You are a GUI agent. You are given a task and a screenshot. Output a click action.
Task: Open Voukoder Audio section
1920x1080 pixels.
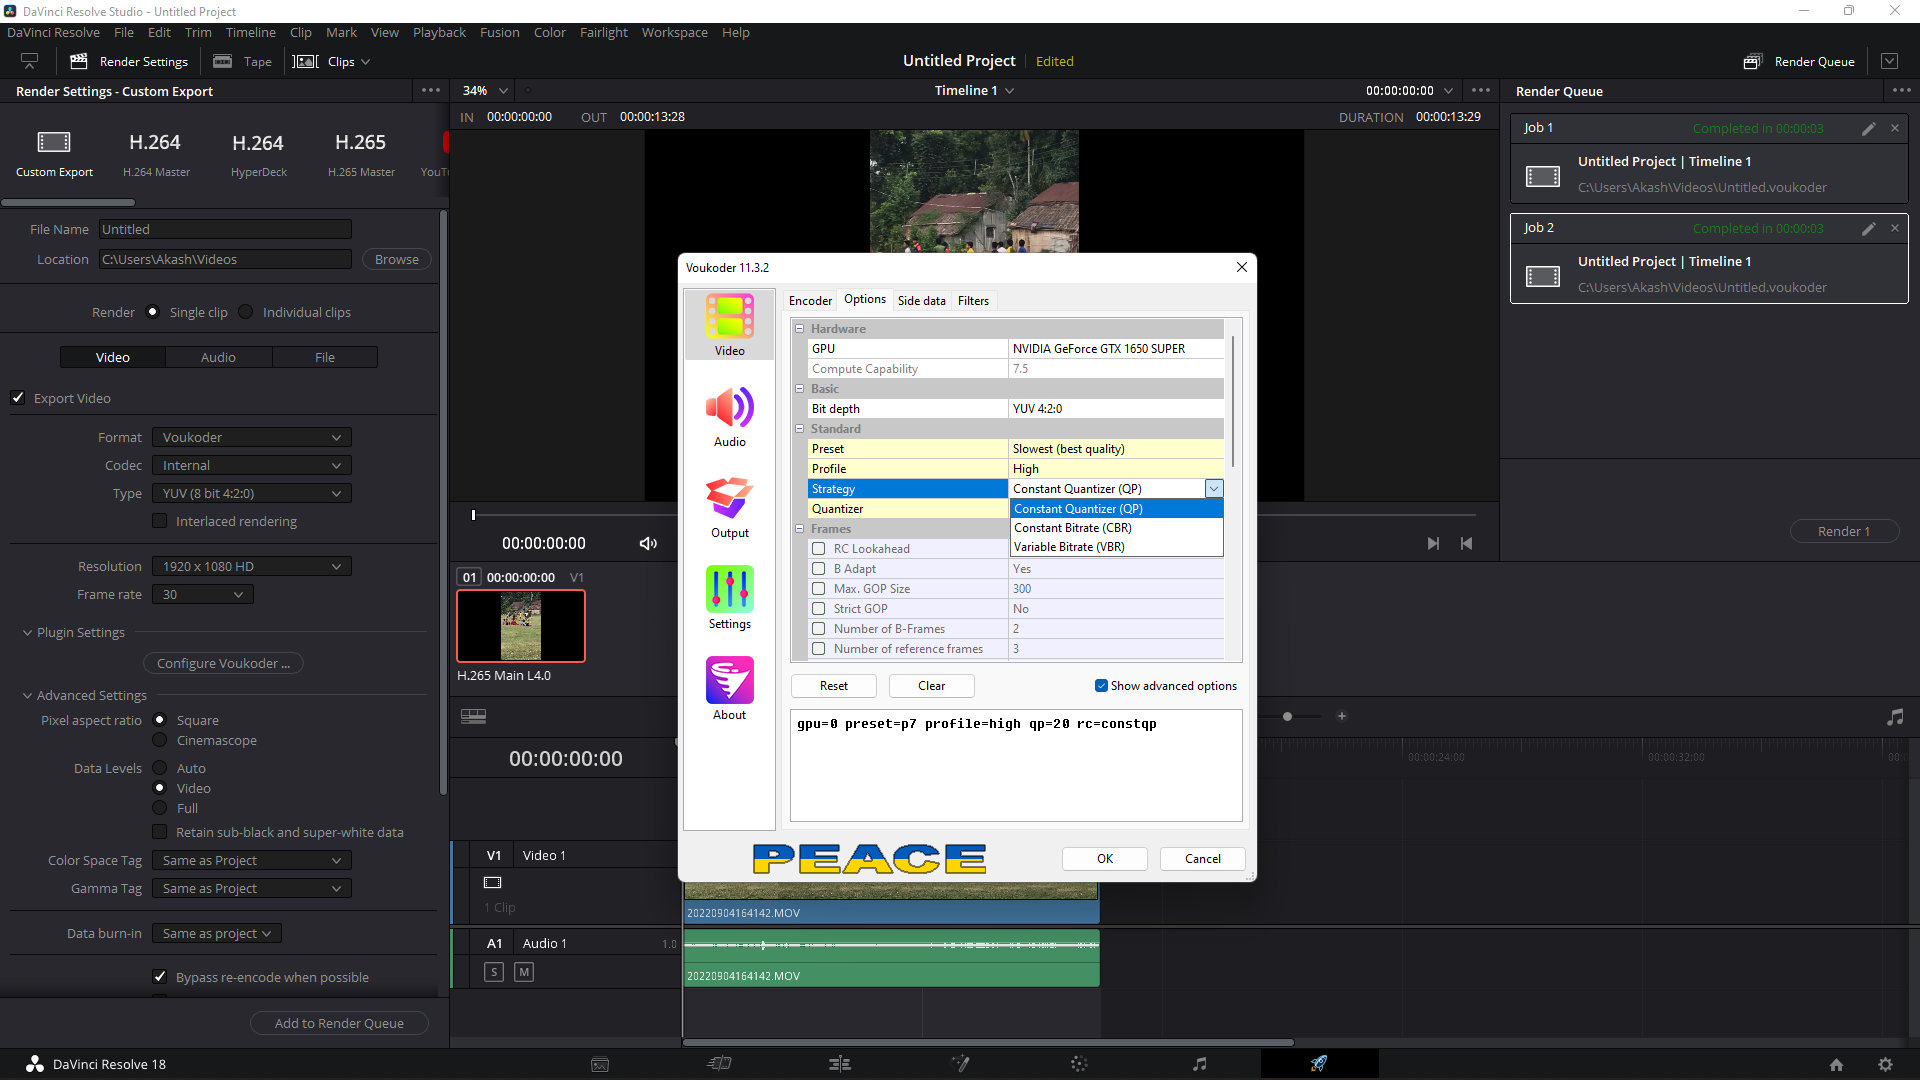pyautogui.click(x=729, y=416)
